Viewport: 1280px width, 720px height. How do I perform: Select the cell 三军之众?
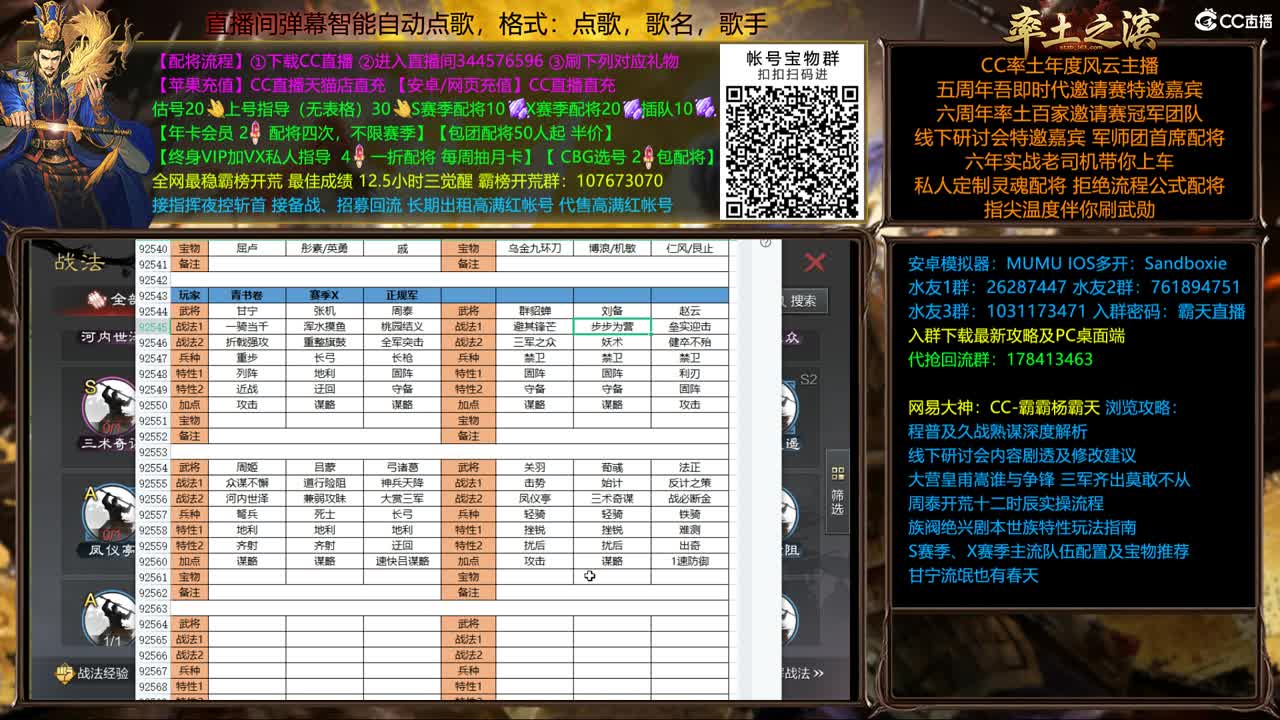click(x=535, y=342)
